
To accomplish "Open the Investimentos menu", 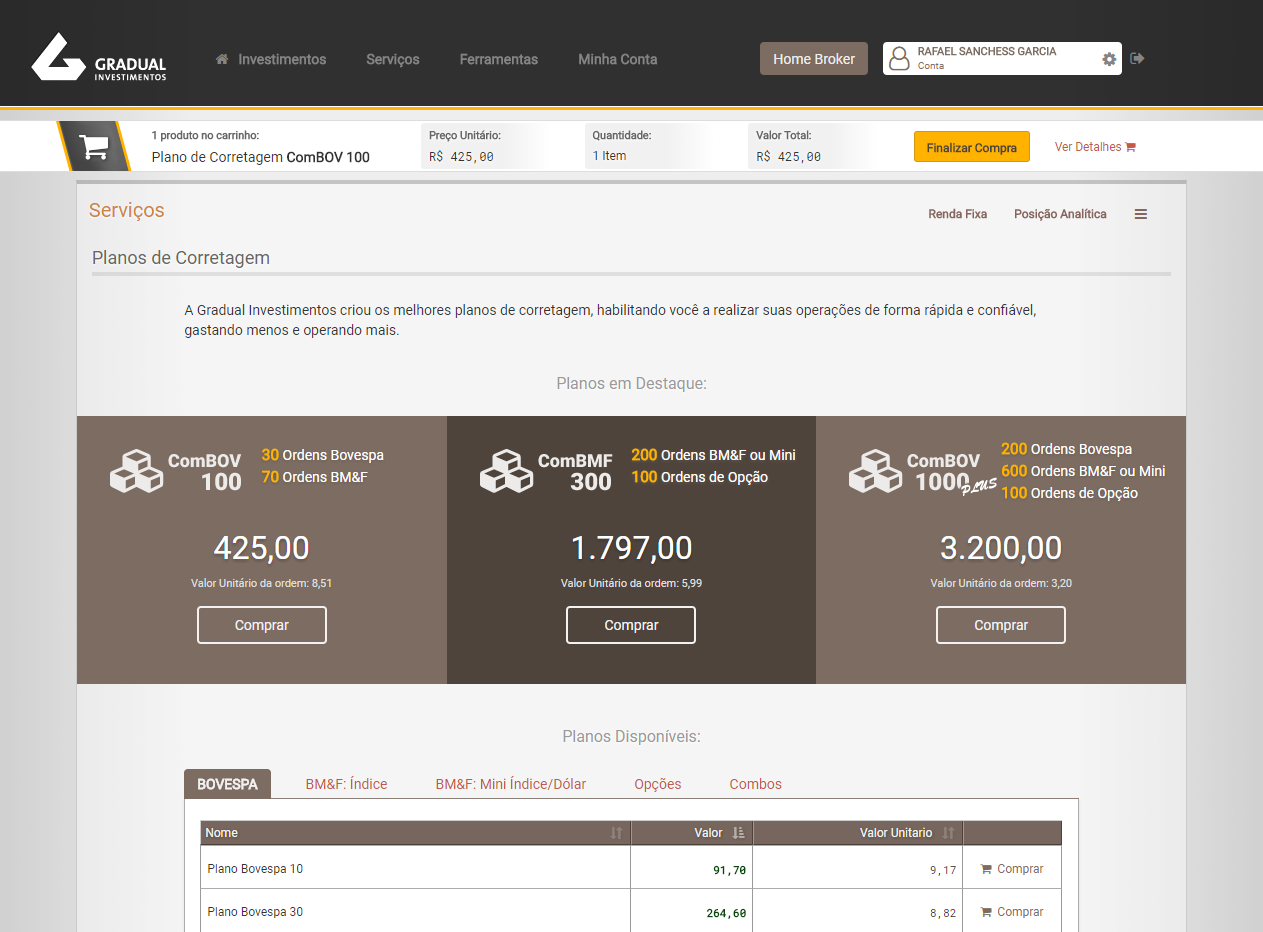I will 271,59.
